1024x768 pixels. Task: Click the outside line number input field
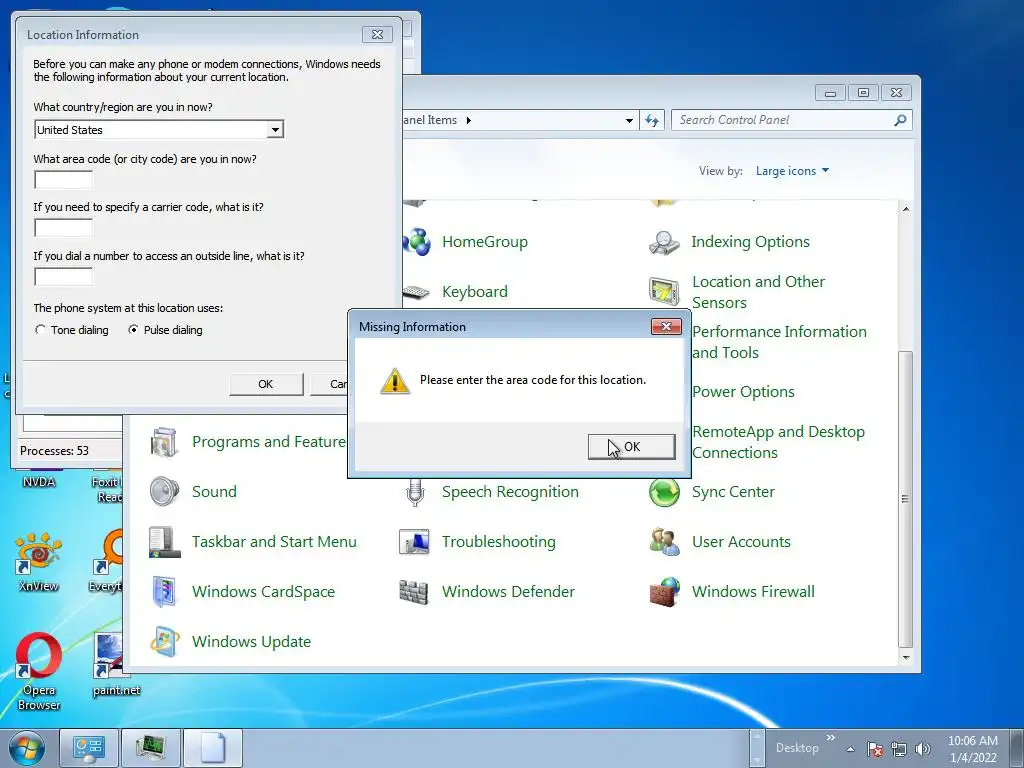click(x=63, y=276)
